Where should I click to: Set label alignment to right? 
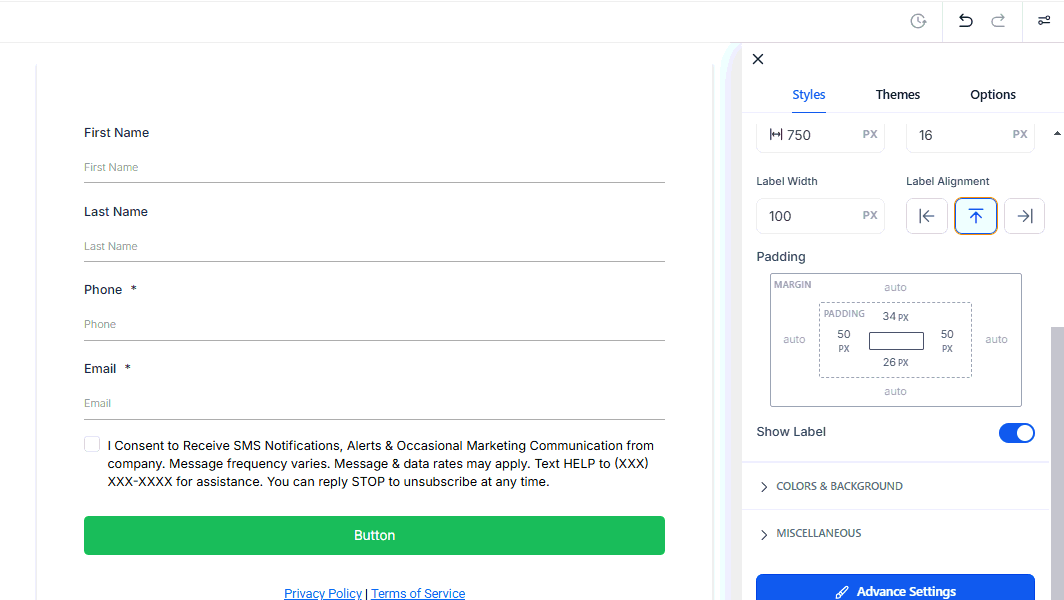(x=1024, y=216)
